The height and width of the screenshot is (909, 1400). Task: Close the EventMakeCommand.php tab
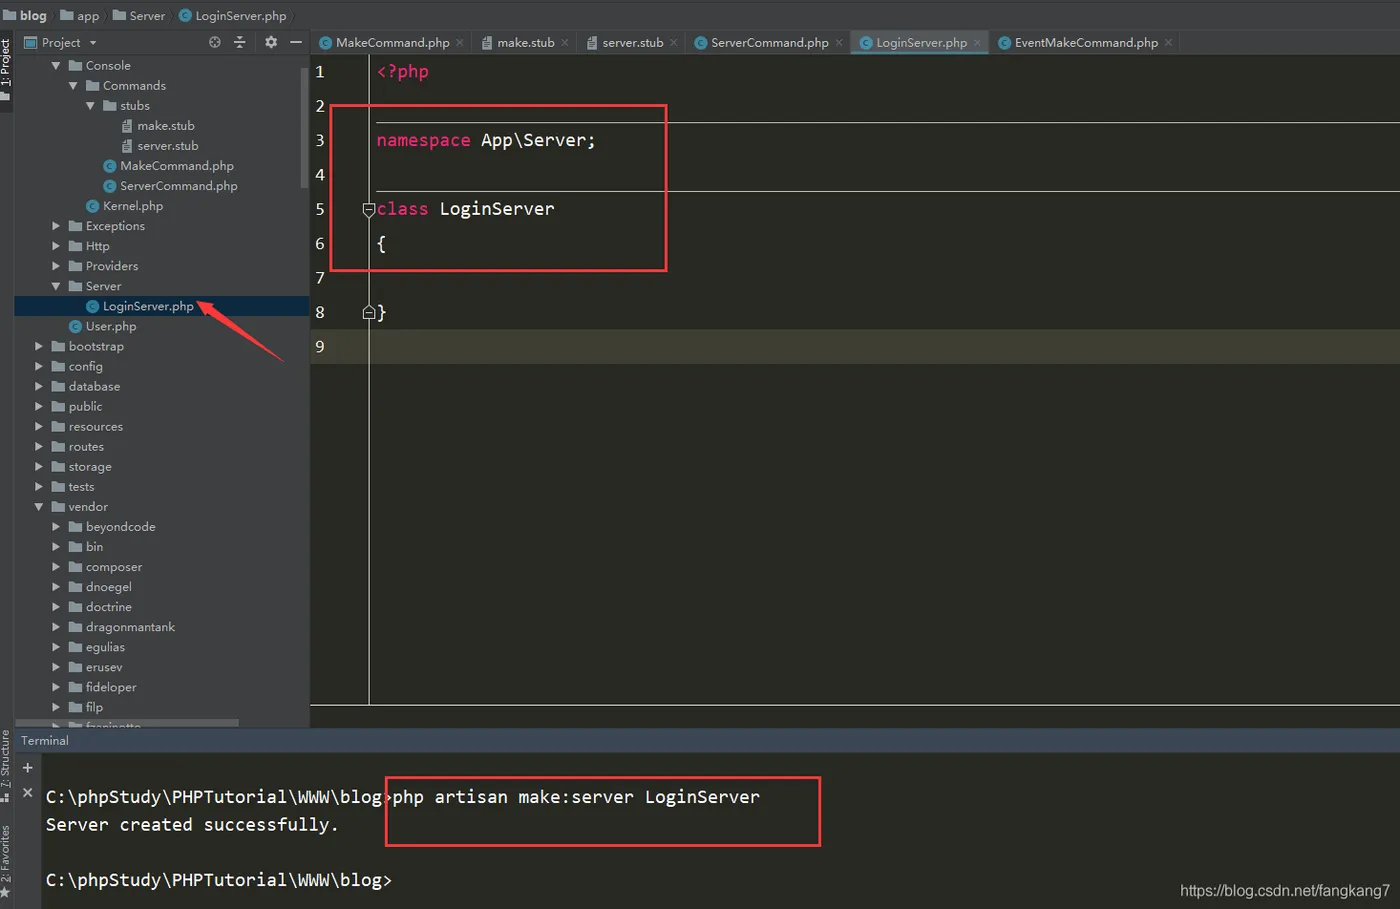(1168, 42)
